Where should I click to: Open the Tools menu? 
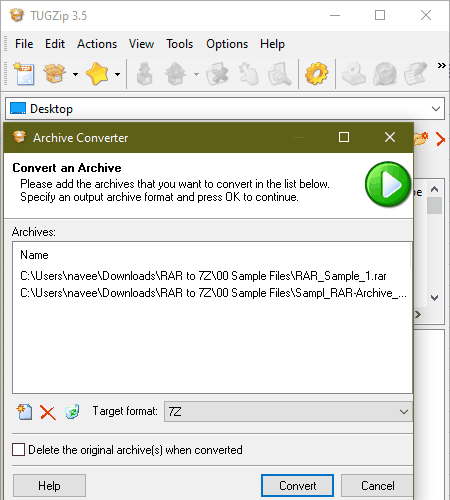coord(180,44)
